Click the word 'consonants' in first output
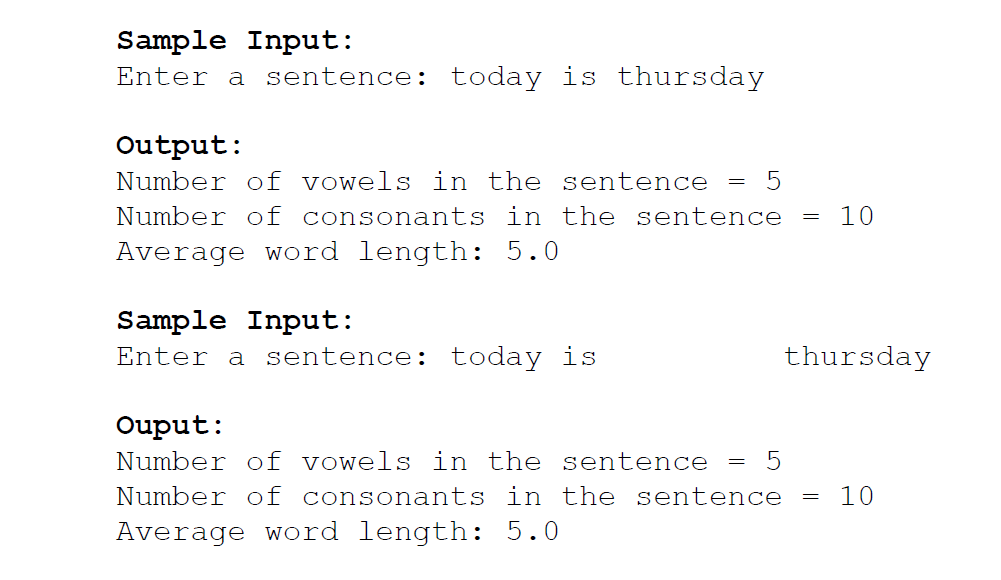This screenshot has height=580, width=1001. coord(393,218)
